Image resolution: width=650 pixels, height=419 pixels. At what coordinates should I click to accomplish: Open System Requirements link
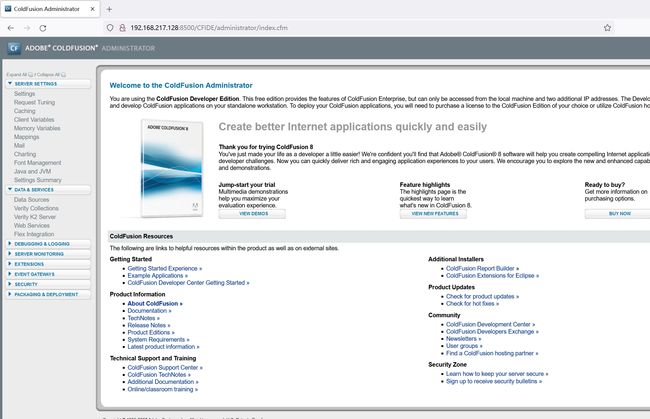point(158,339)
